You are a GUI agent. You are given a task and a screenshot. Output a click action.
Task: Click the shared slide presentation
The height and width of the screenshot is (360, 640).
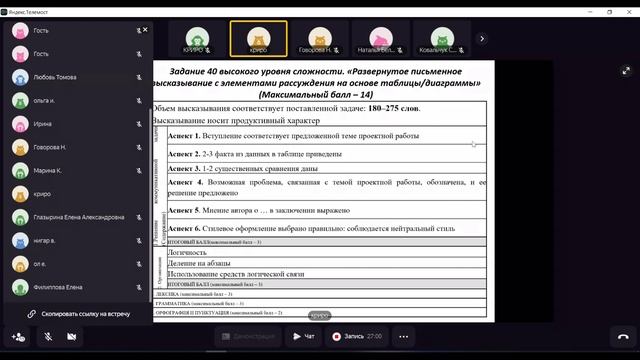[324, 191]
